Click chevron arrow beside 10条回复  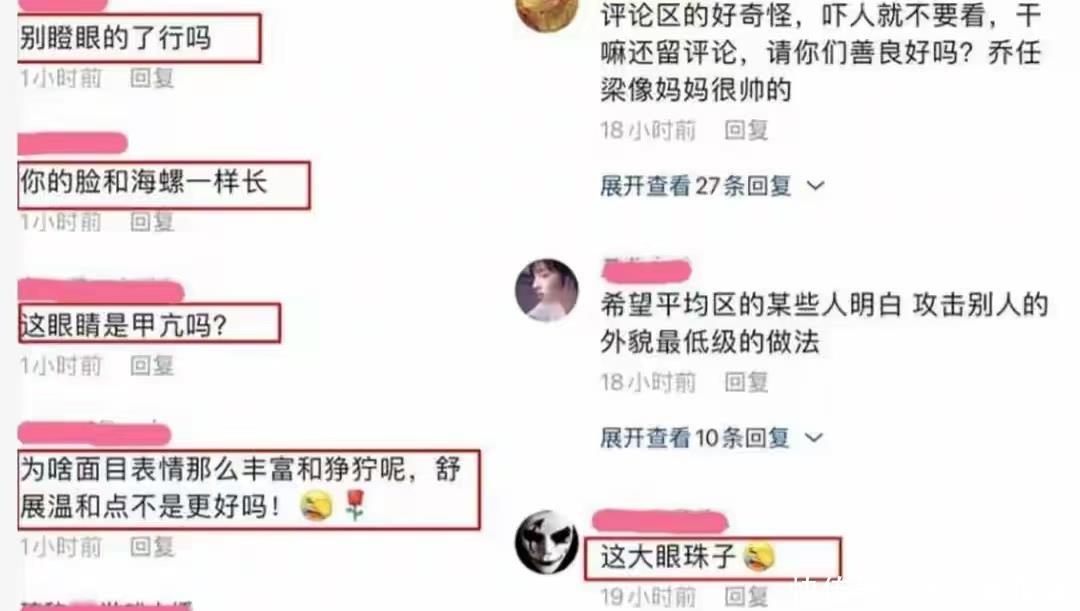tap(814, 437)
